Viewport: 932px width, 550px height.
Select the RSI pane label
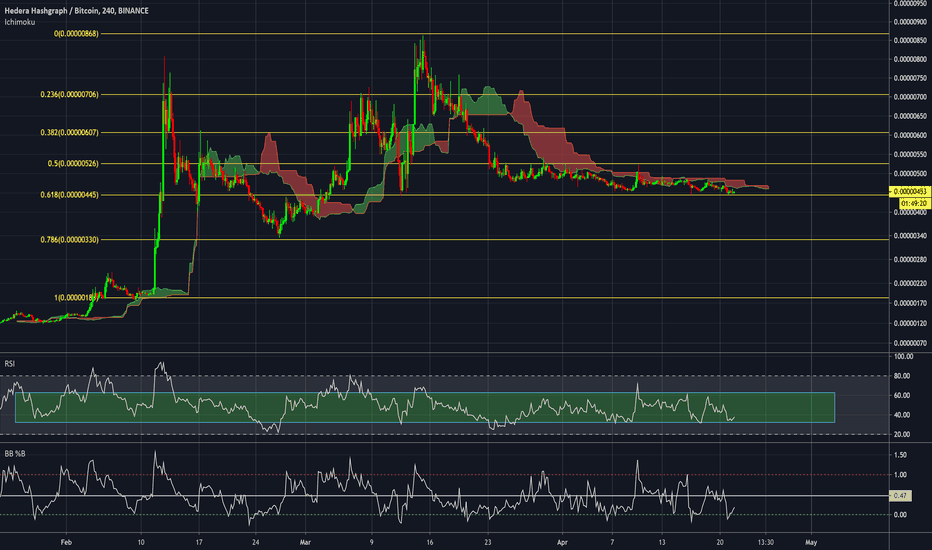(x=10, y=363)
